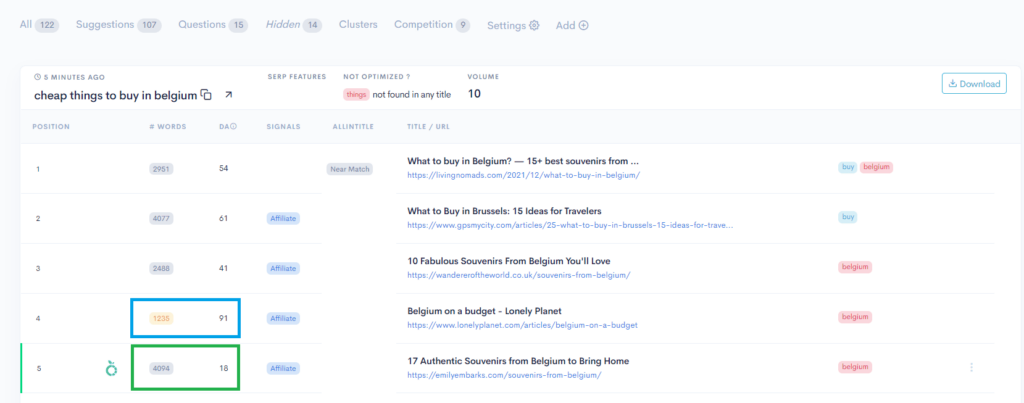The image size is (1024, 403).
Task: Open wandereroftheworld.co.uk URL link
Action: pos(519,275)
